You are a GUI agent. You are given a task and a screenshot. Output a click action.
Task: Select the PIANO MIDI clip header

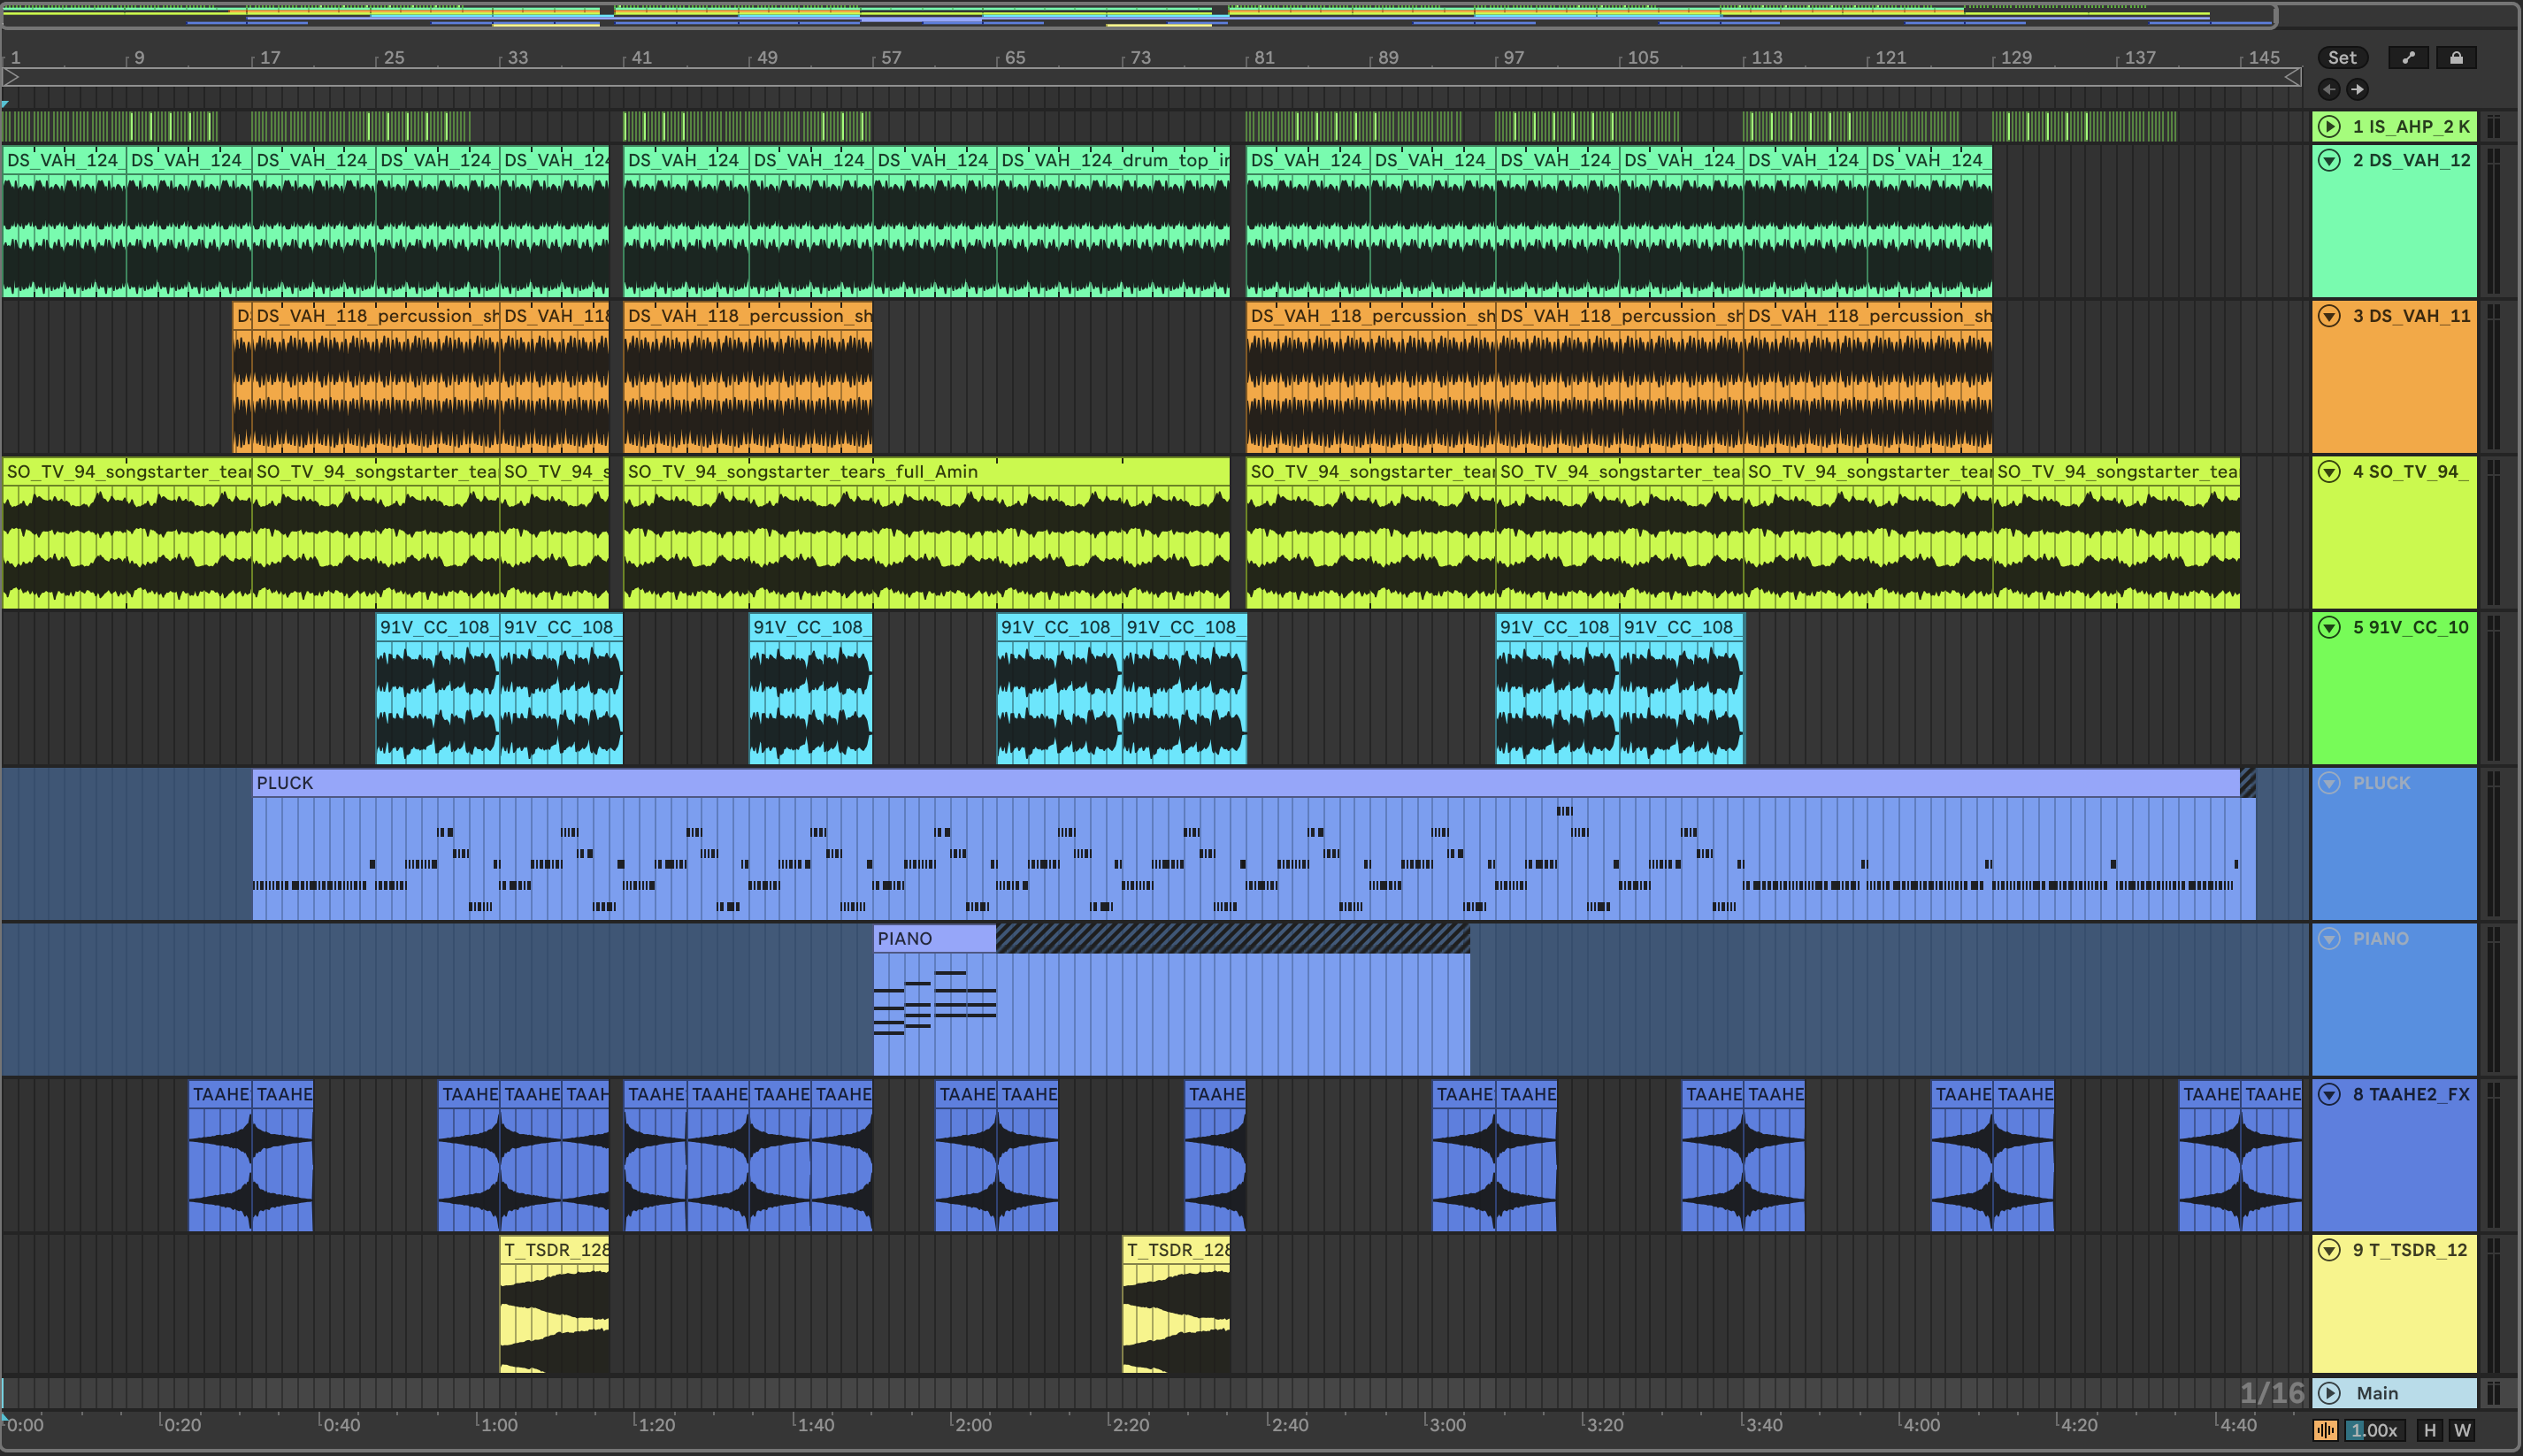click(x=933, y=938)
